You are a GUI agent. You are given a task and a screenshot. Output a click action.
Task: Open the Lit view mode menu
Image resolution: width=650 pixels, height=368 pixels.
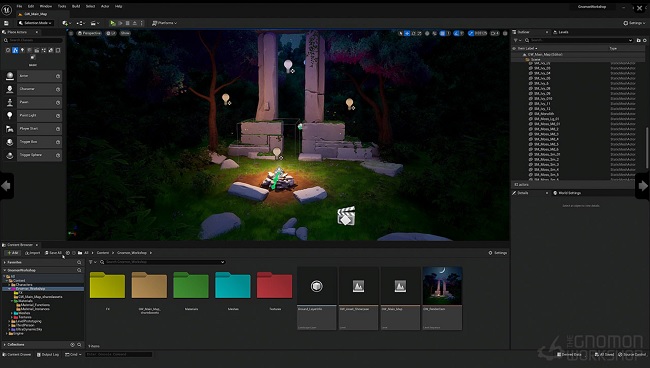pos(111,33)
